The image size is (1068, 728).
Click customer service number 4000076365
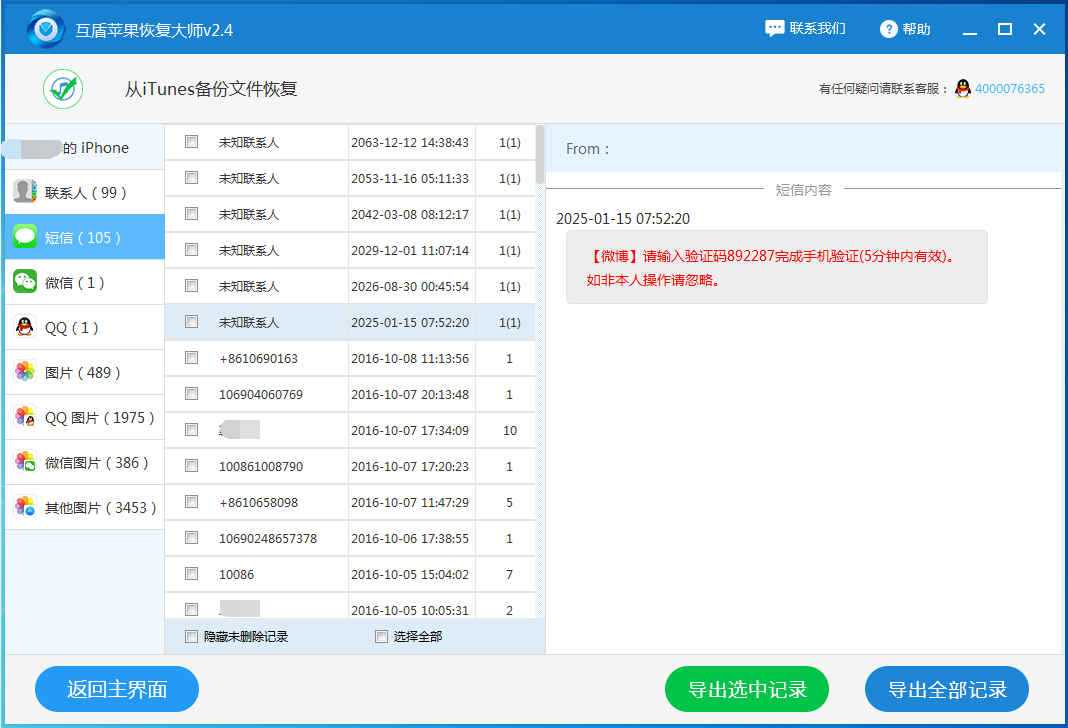[1009, 89]
